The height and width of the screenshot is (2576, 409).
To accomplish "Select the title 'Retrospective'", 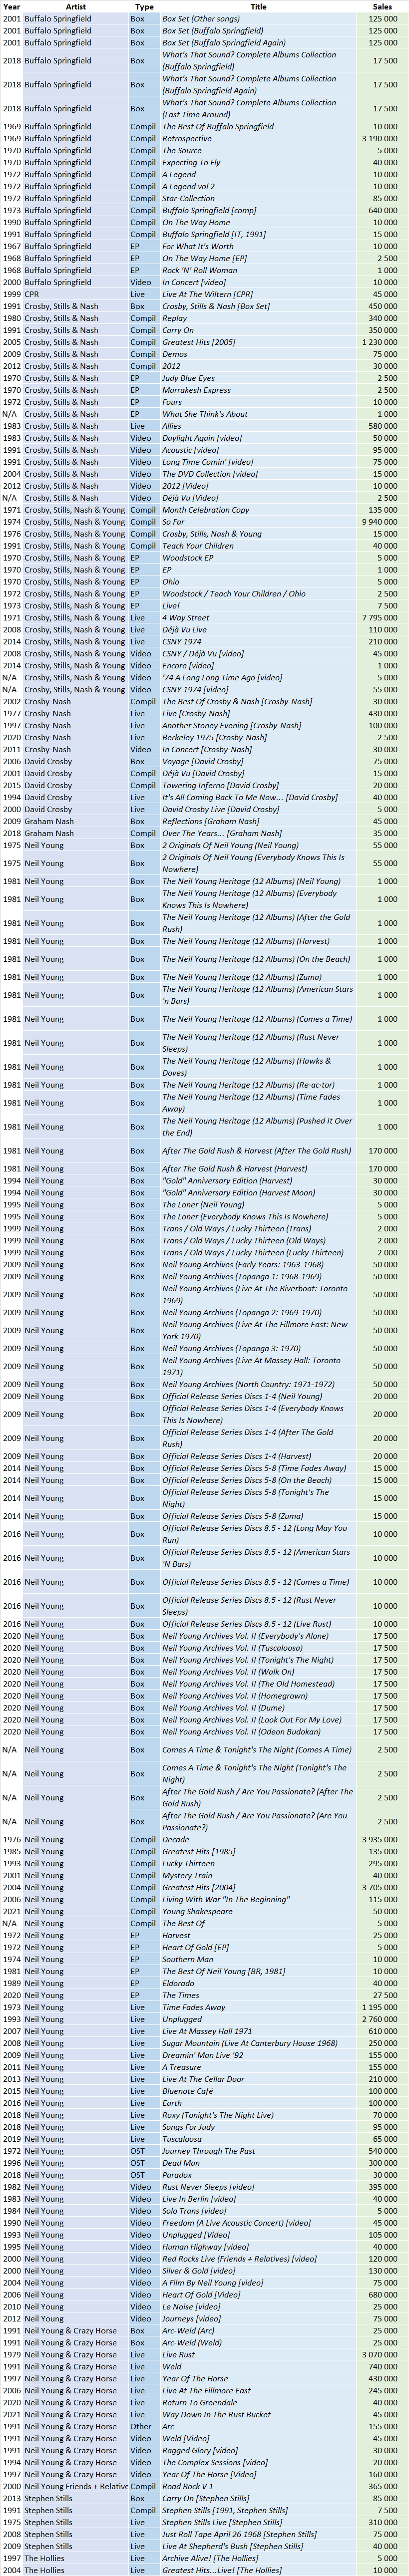I will pos(187,139).
